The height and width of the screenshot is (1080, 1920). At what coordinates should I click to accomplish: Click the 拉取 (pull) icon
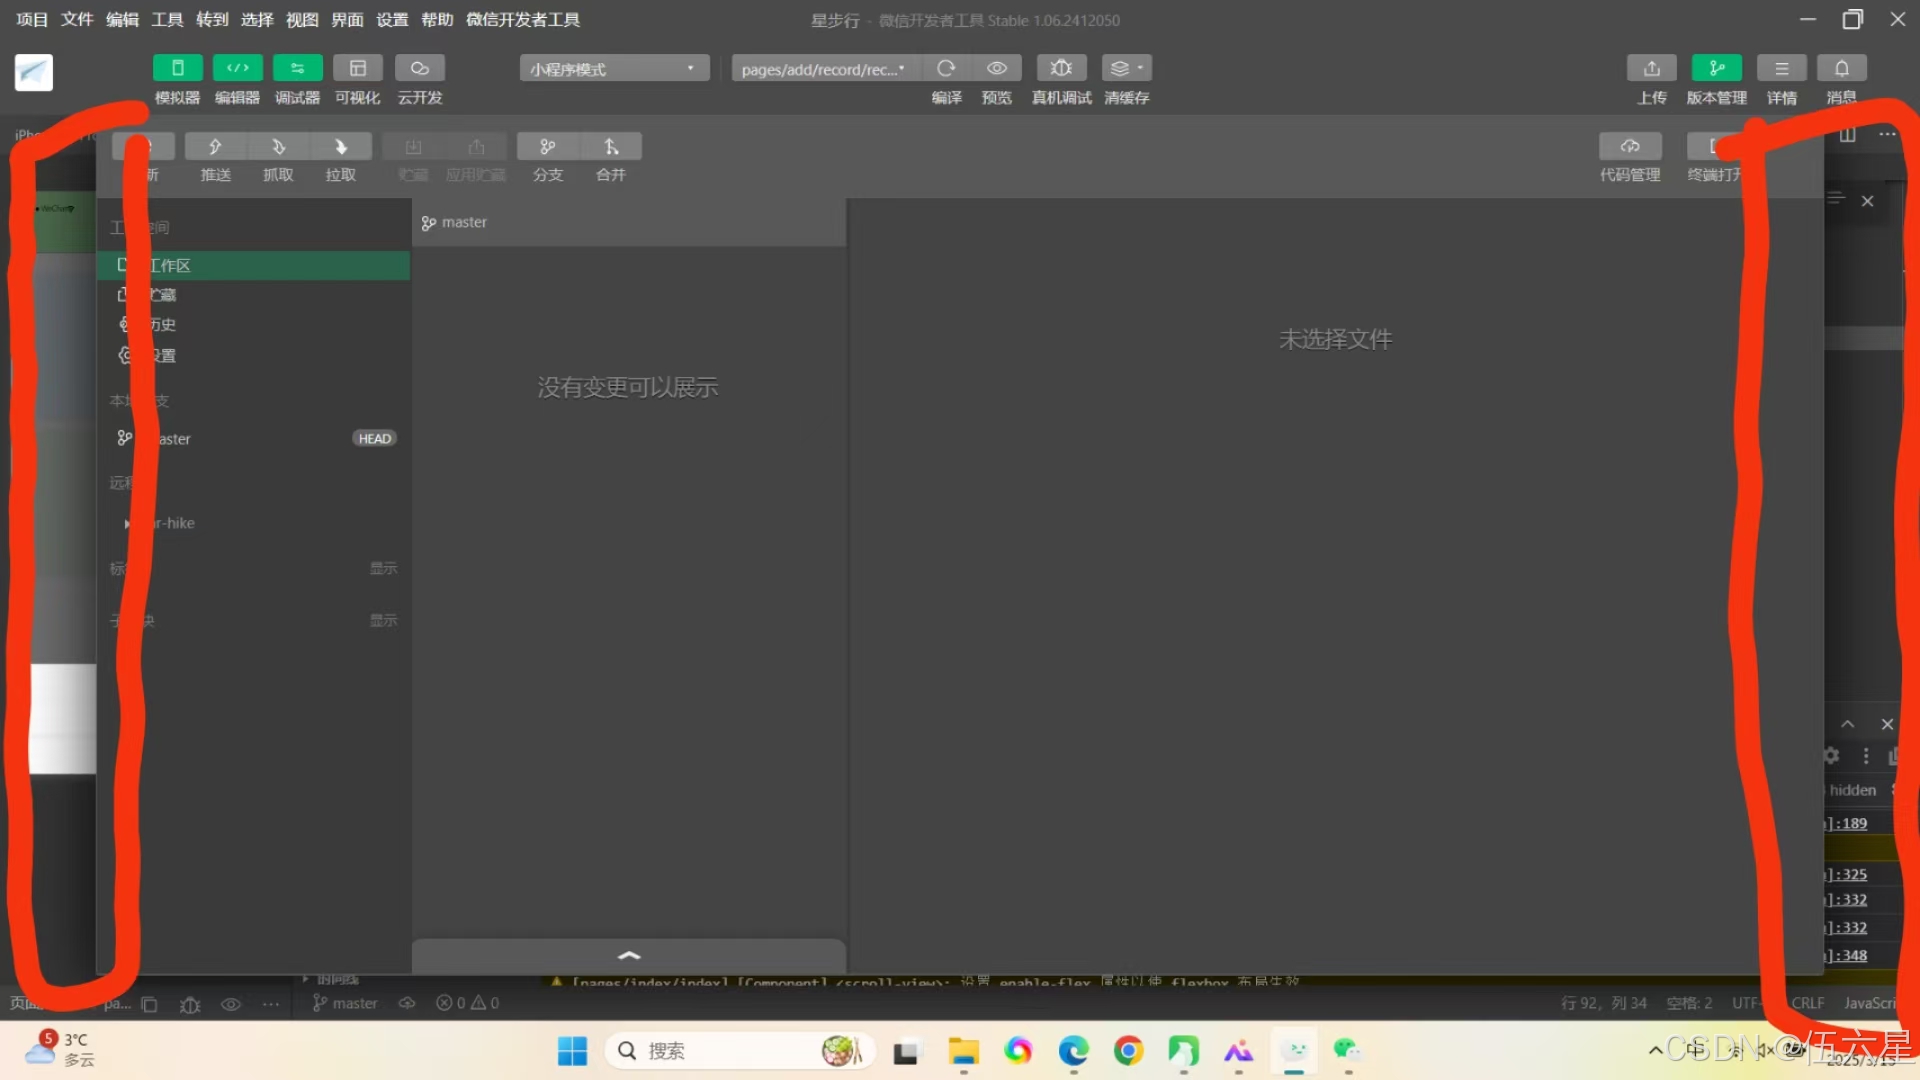341,147
